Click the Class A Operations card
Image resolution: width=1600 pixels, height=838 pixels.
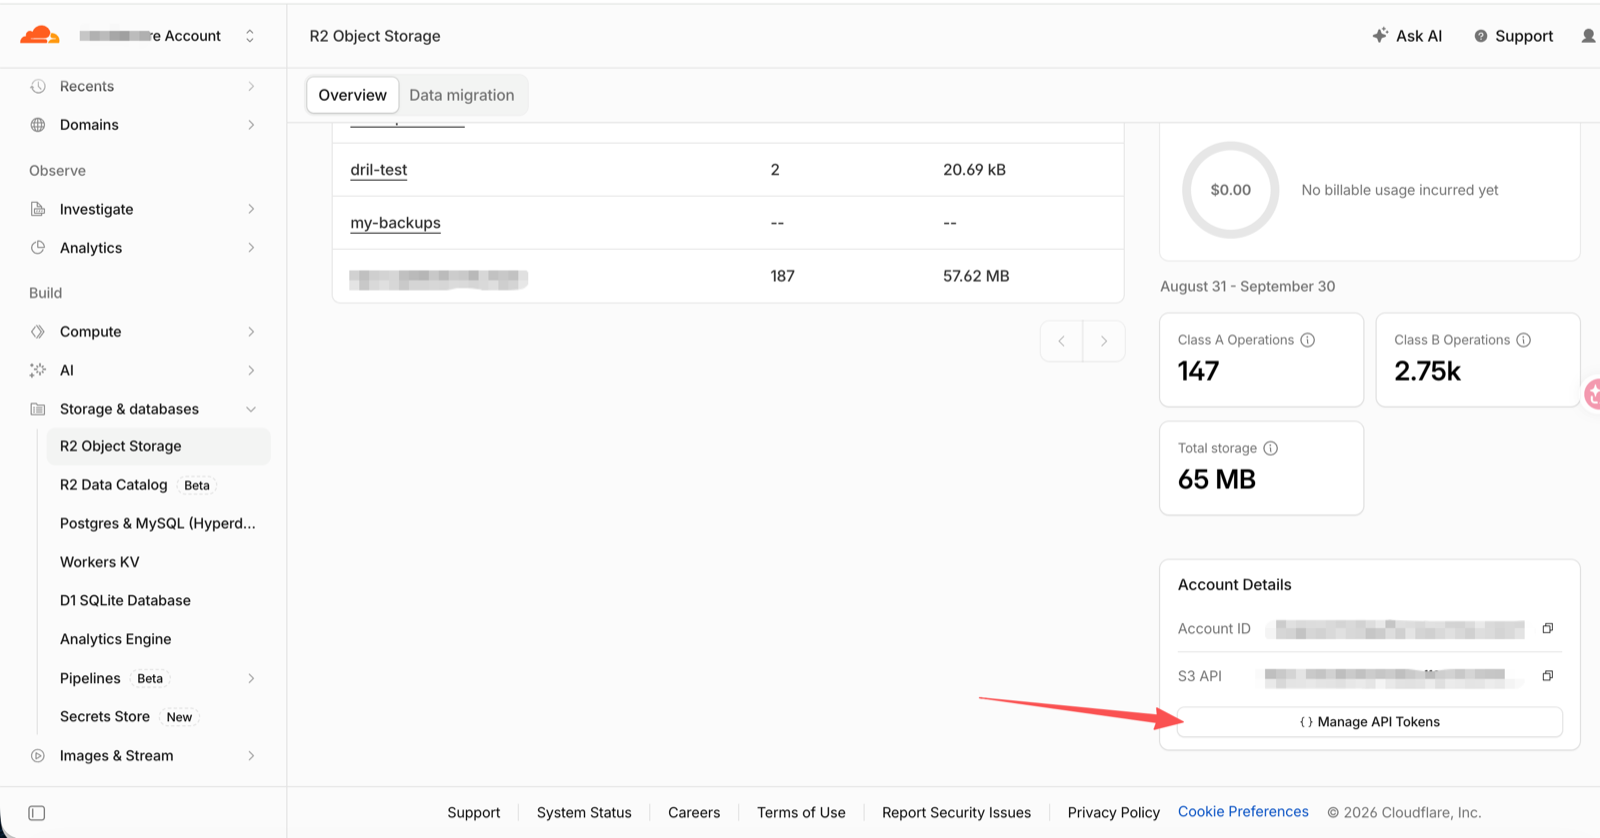pos(1261,360)
